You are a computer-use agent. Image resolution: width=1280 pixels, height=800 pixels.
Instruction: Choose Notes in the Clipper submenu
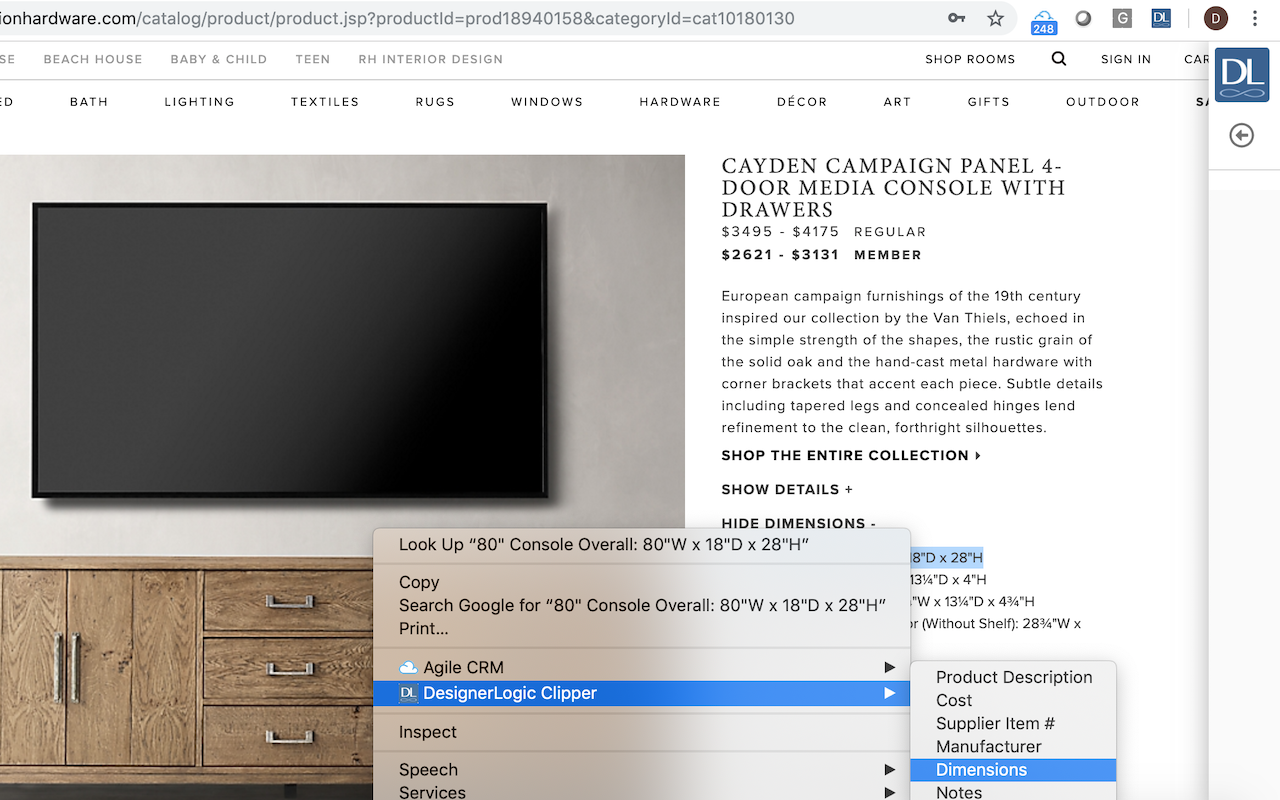coord(1013,792)
